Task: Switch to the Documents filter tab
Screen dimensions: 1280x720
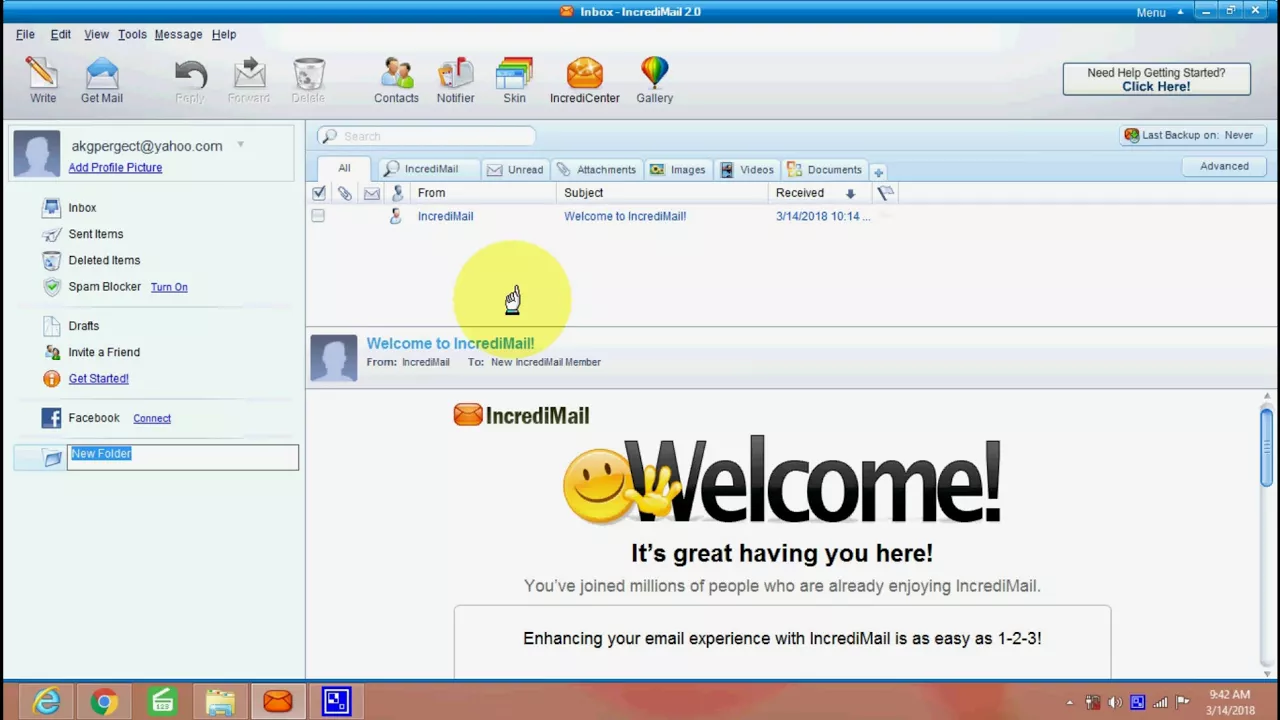Action: [x=824, y=169]
